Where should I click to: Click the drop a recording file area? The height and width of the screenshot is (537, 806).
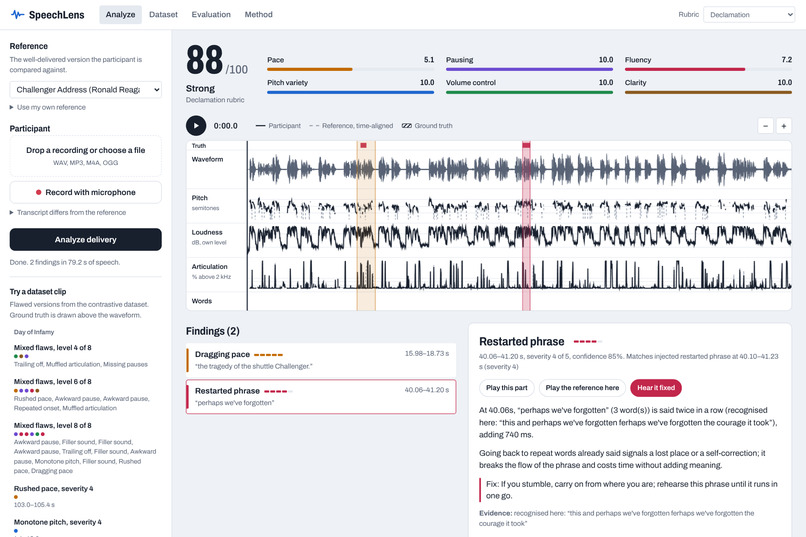click(85, 156)
